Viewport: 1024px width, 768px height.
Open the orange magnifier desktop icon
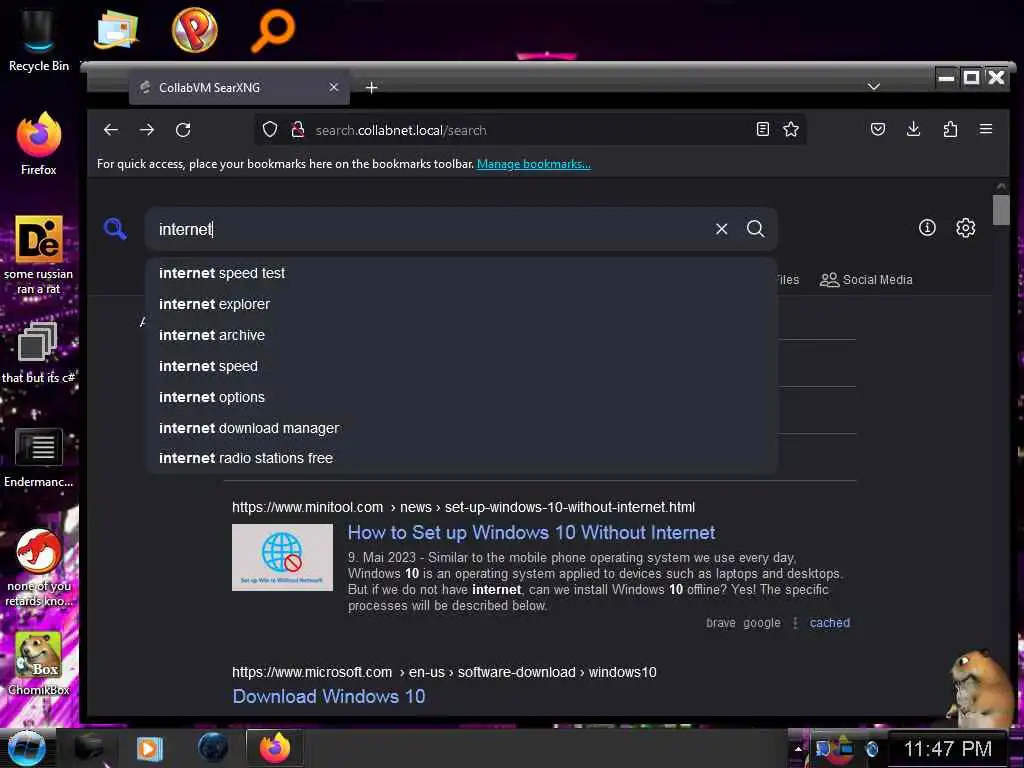coord(273,29)
